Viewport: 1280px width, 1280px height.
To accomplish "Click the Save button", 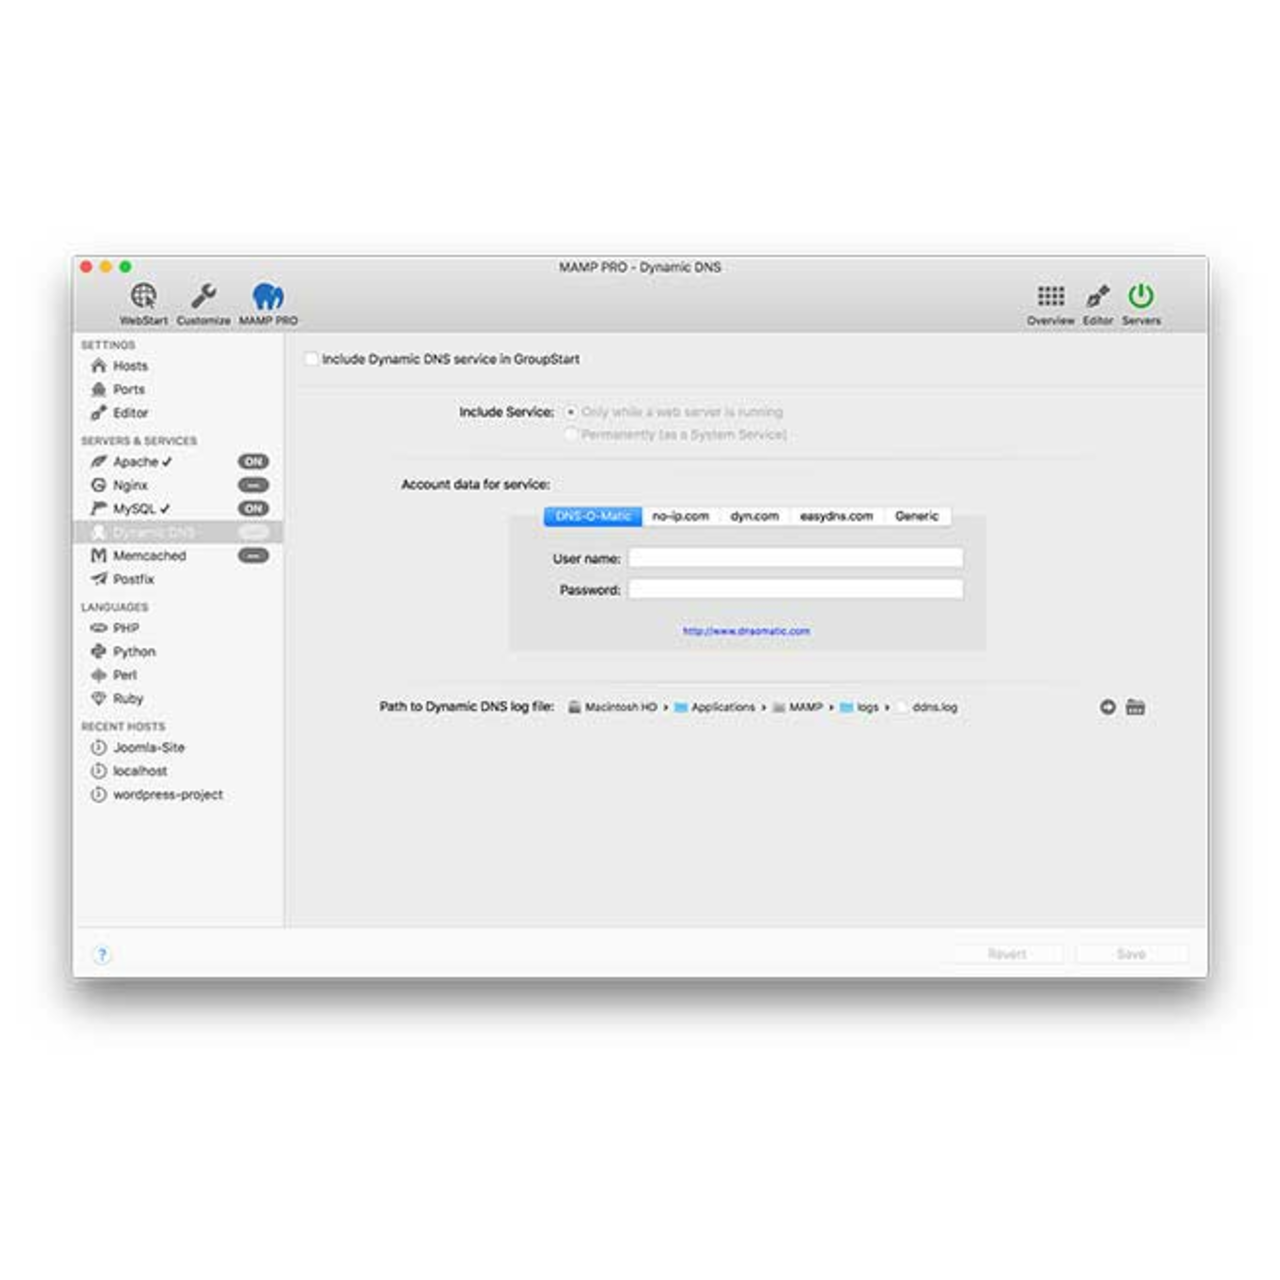I will click(1131, 954).
